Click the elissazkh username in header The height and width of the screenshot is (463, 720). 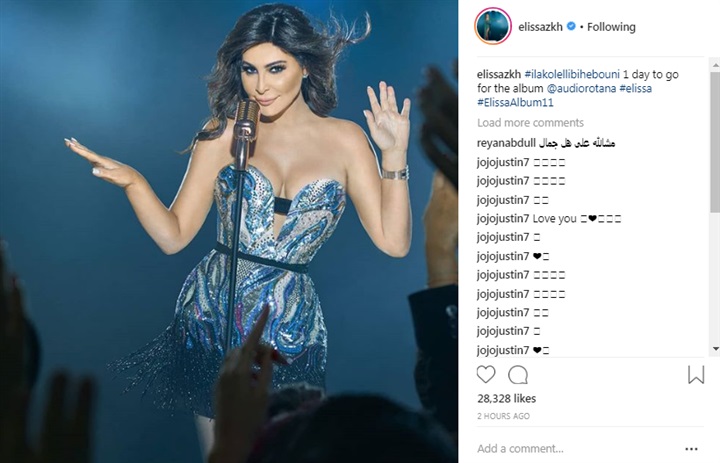[540, 27]
